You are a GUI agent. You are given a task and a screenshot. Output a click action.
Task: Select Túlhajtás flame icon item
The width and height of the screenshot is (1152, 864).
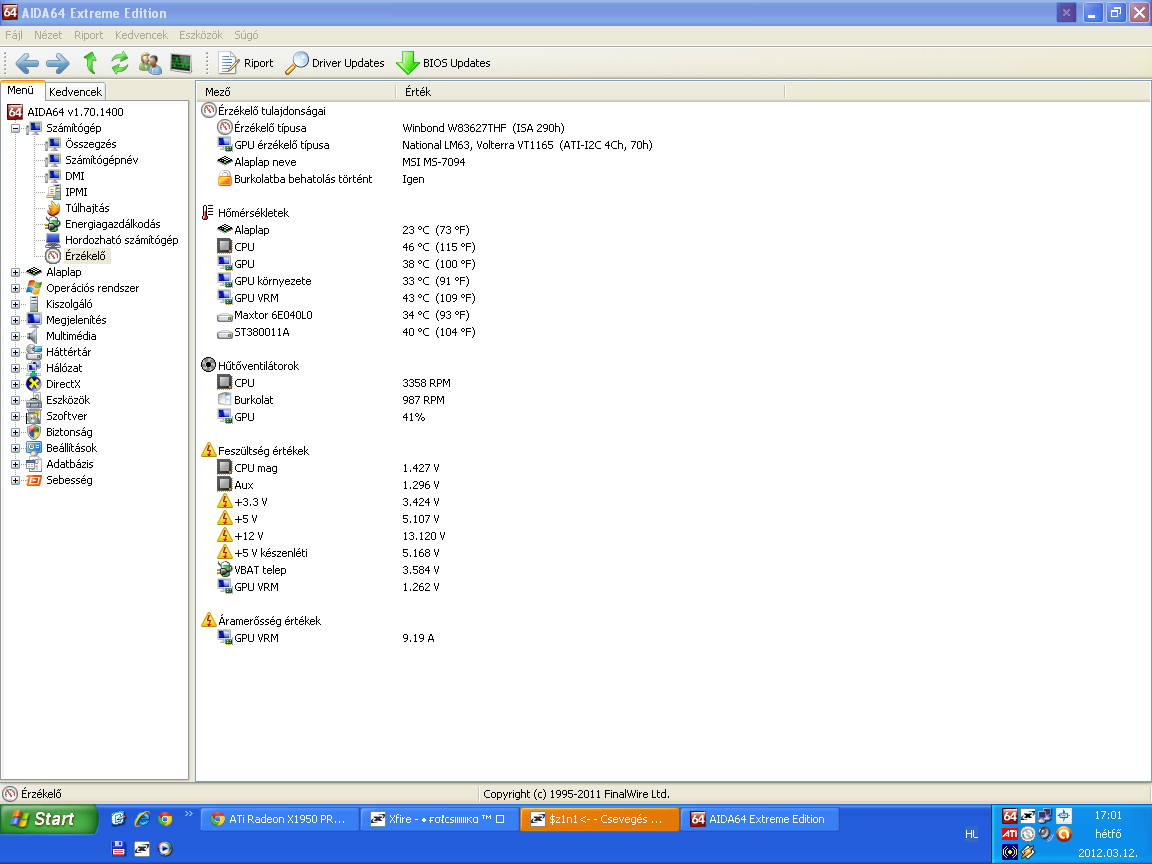(53, 208)
